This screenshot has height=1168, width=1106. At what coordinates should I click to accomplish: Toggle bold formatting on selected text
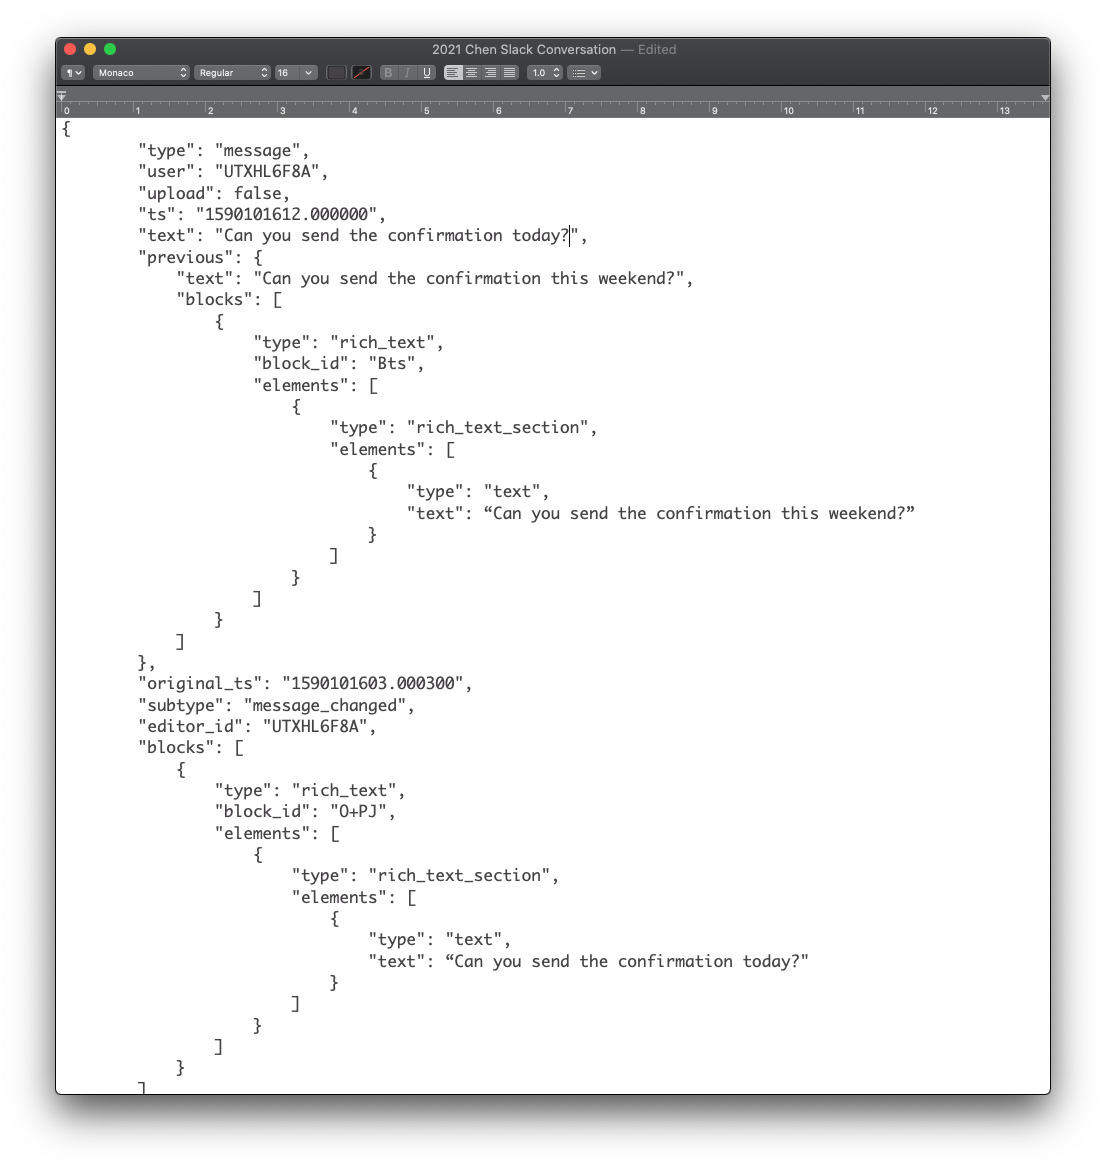tap(388, 72)
